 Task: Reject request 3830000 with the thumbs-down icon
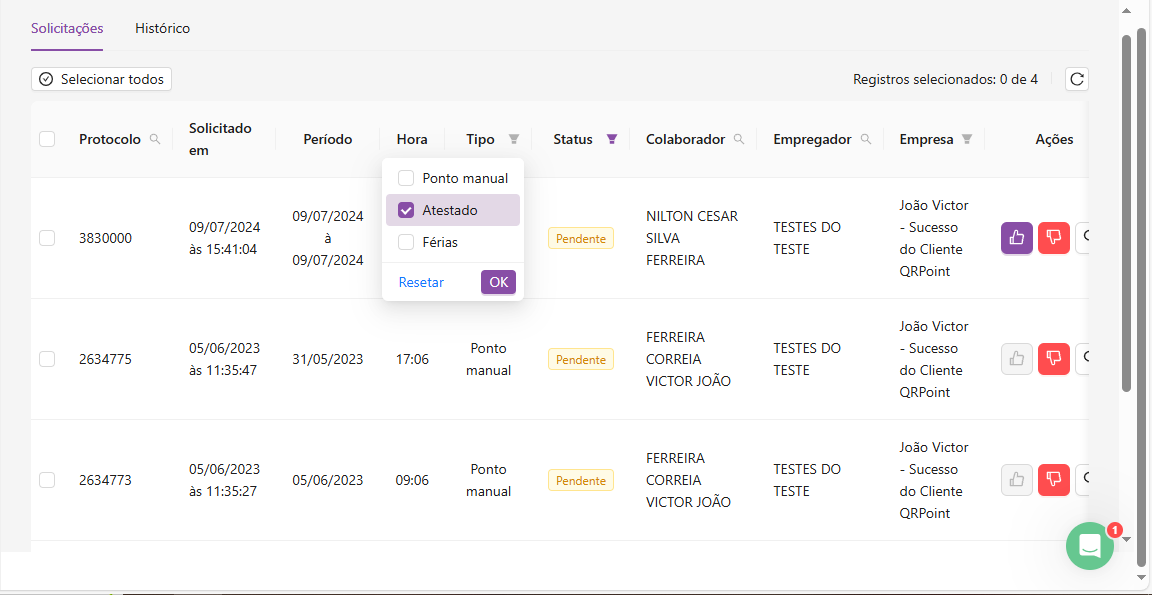click(1053, 238)
